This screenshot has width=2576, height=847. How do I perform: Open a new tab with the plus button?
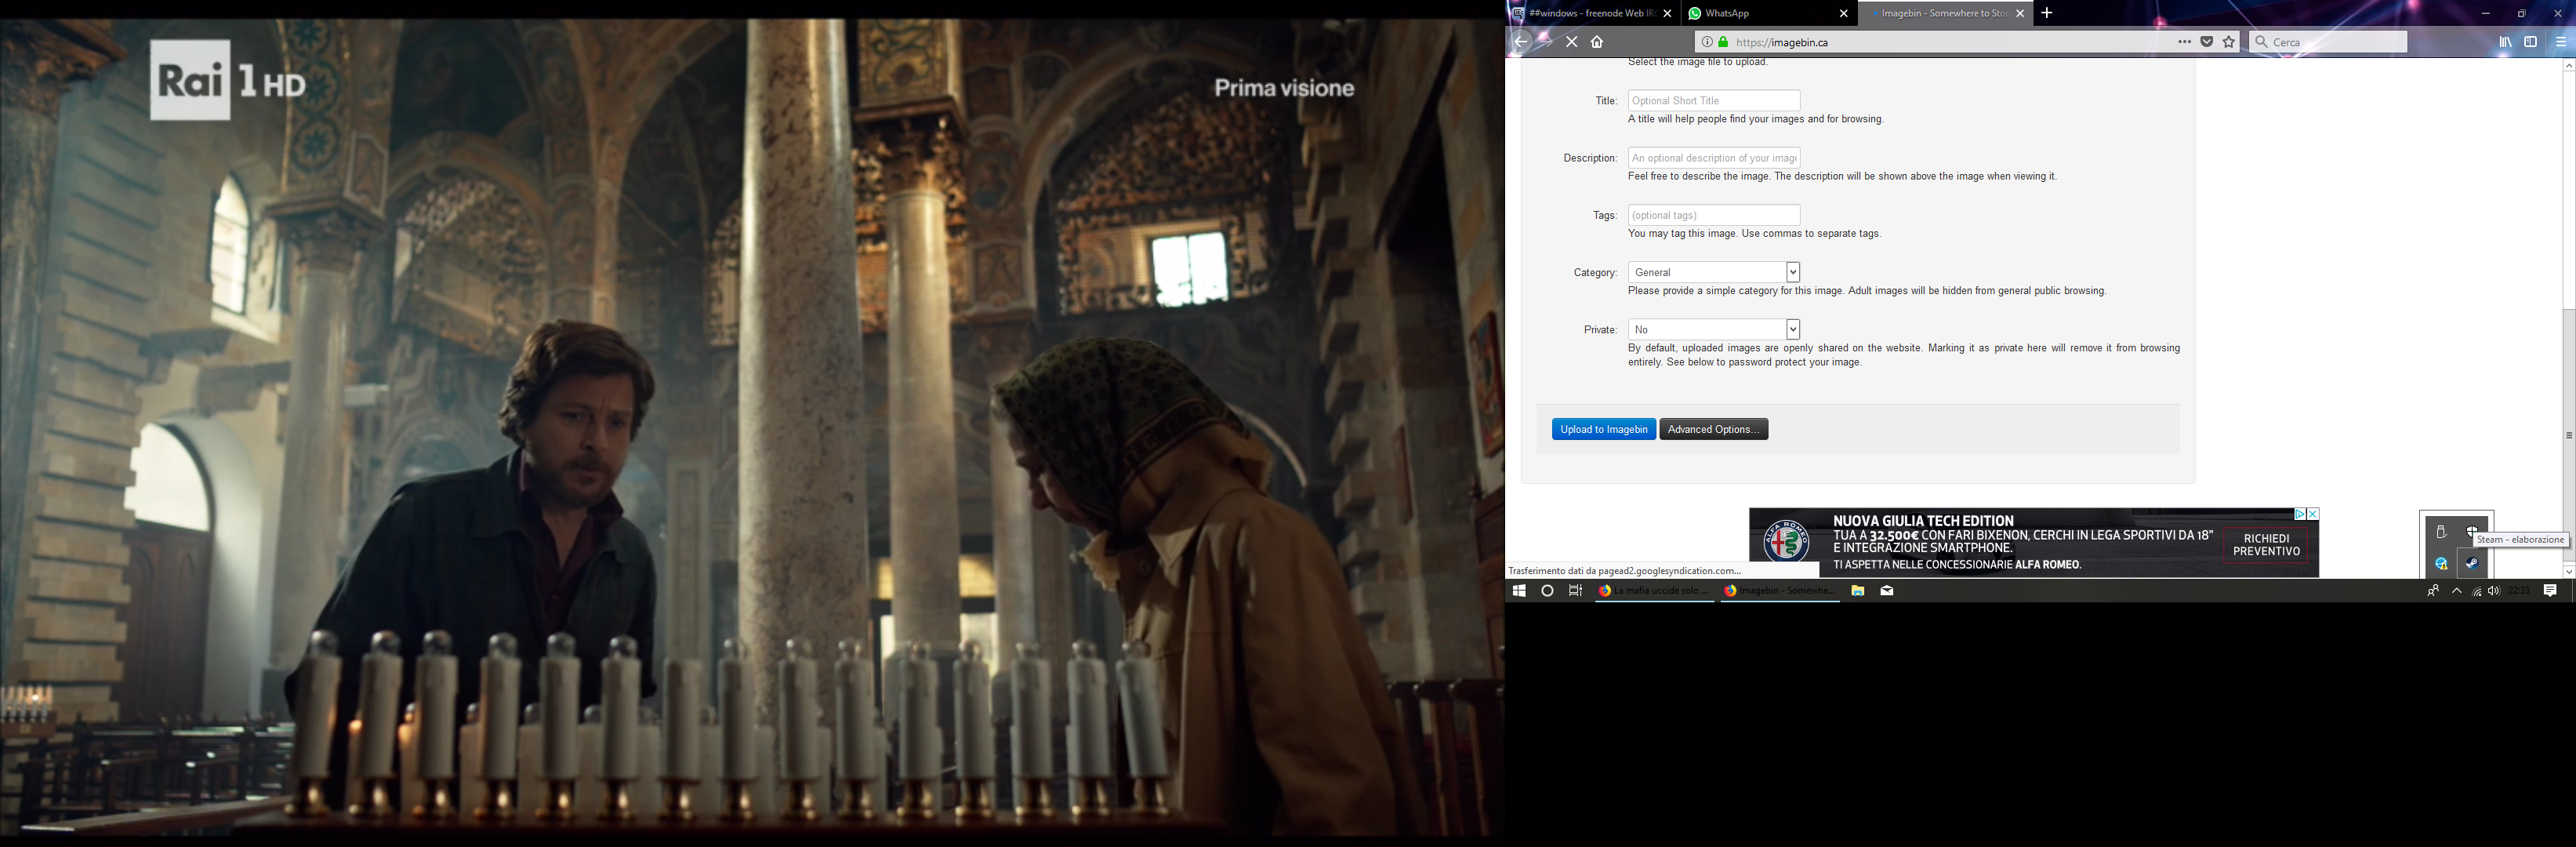coord(2047,13)
